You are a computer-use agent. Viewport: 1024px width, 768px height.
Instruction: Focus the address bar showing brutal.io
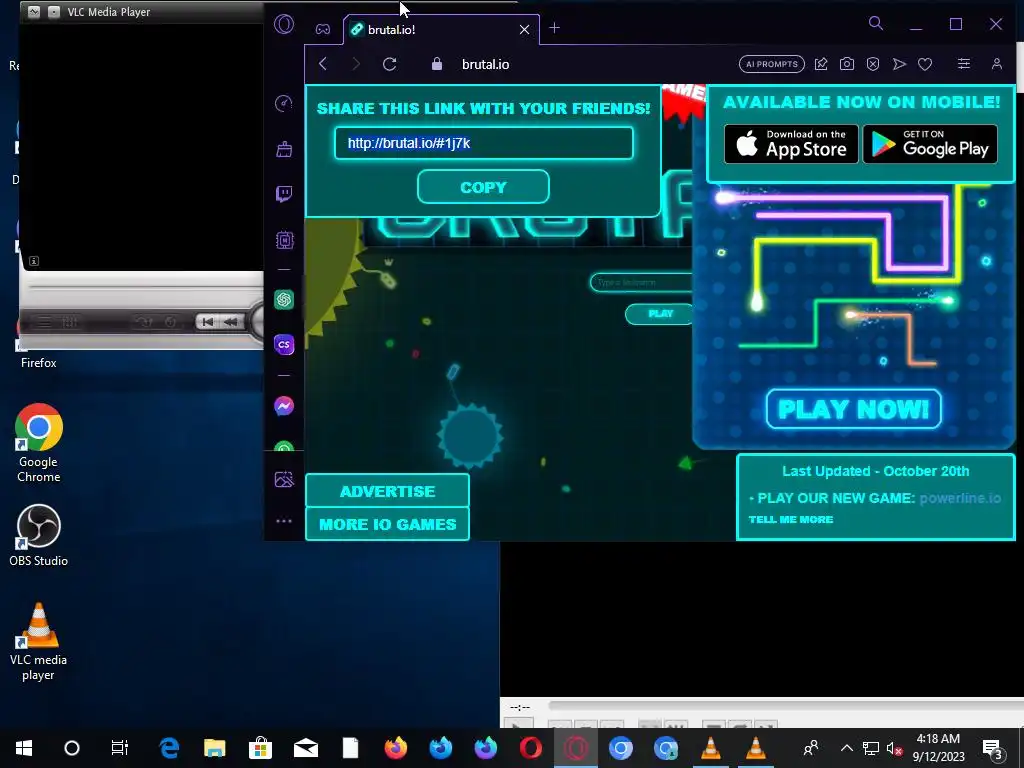coord(485,64)
